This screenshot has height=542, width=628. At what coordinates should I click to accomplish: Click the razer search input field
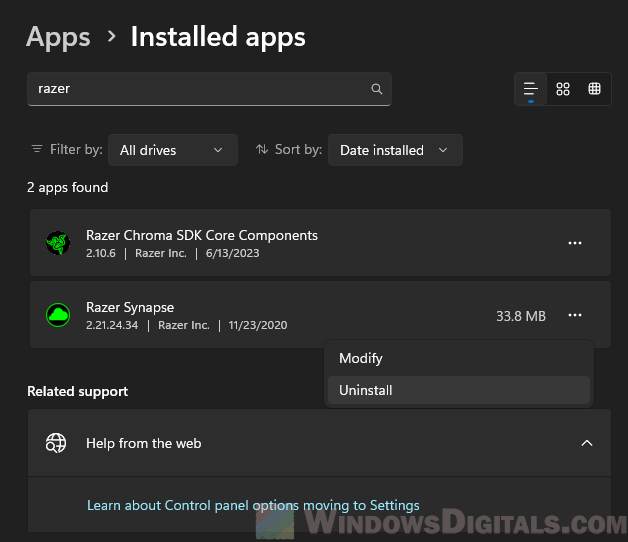coord(209,89)
